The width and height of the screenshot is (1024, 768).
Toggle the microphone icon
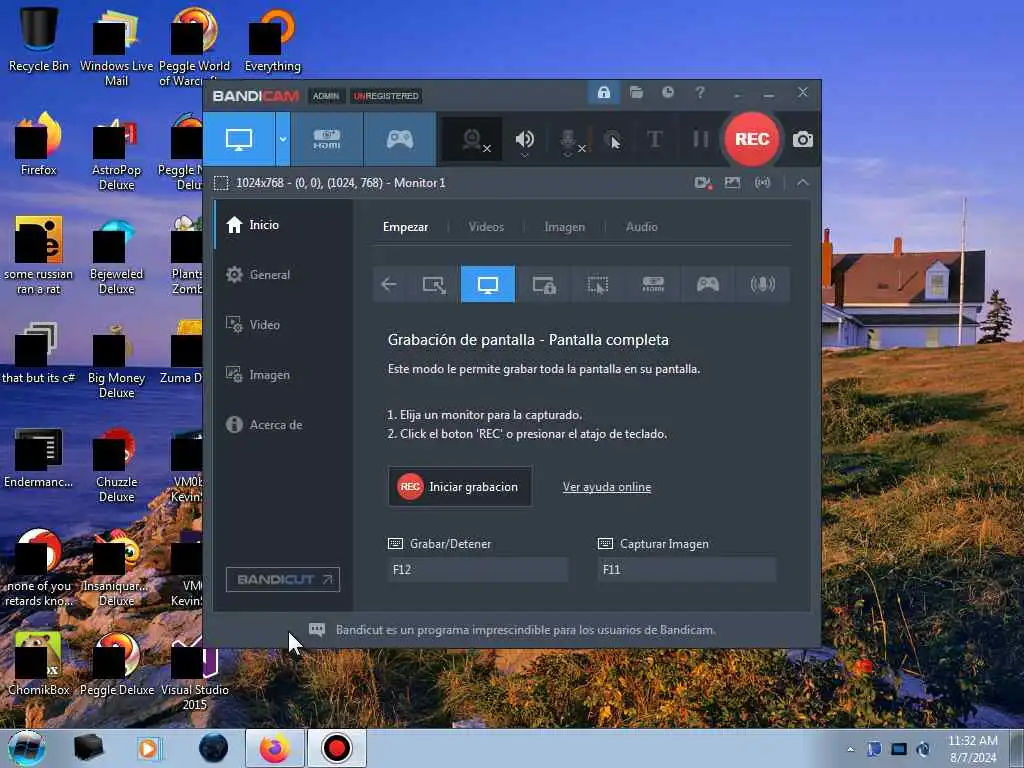click(x=569, y=139)
